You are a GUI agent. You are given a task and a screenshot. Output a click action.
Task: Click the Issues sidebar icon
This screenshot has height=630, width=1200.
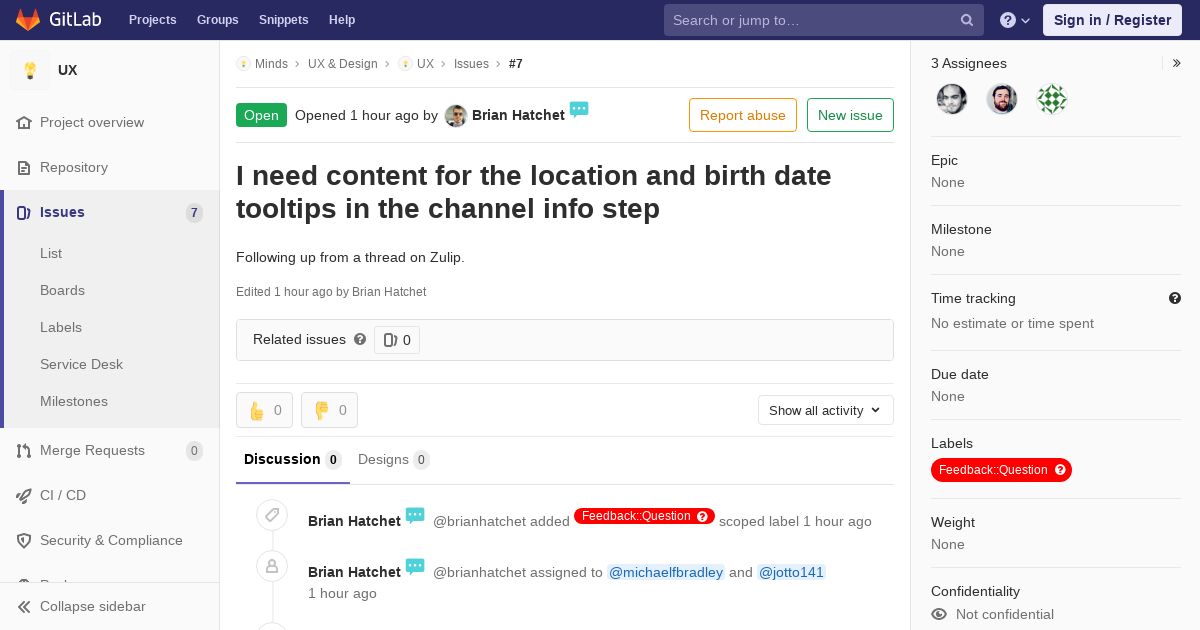point(24,212)
